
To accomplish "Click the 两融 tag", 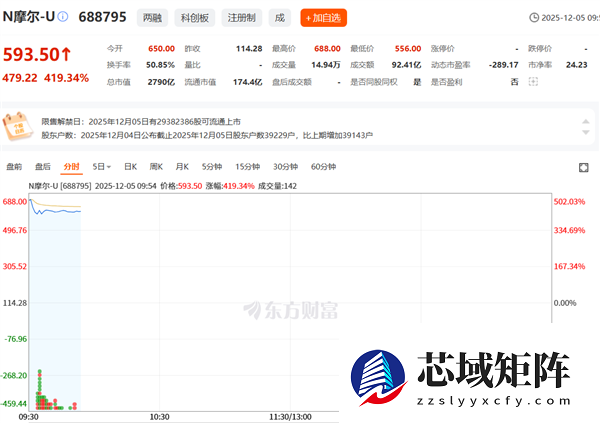I will (152, 18).
